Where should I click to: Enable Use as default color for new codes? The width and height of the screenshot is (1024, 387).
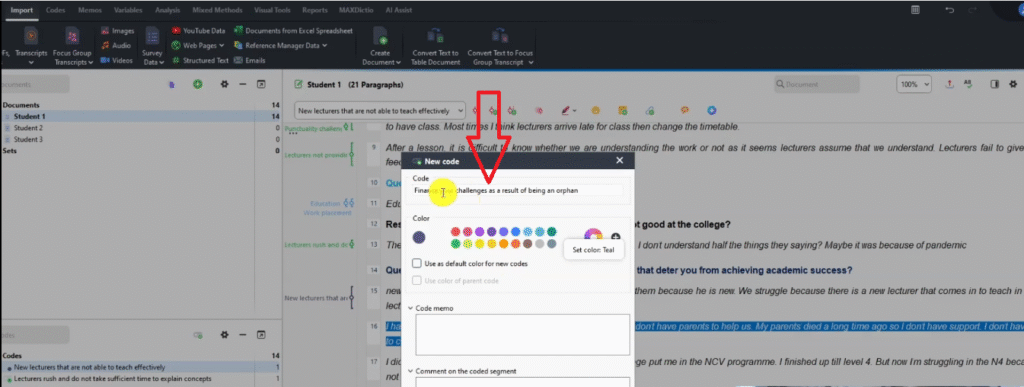[417, 264]
